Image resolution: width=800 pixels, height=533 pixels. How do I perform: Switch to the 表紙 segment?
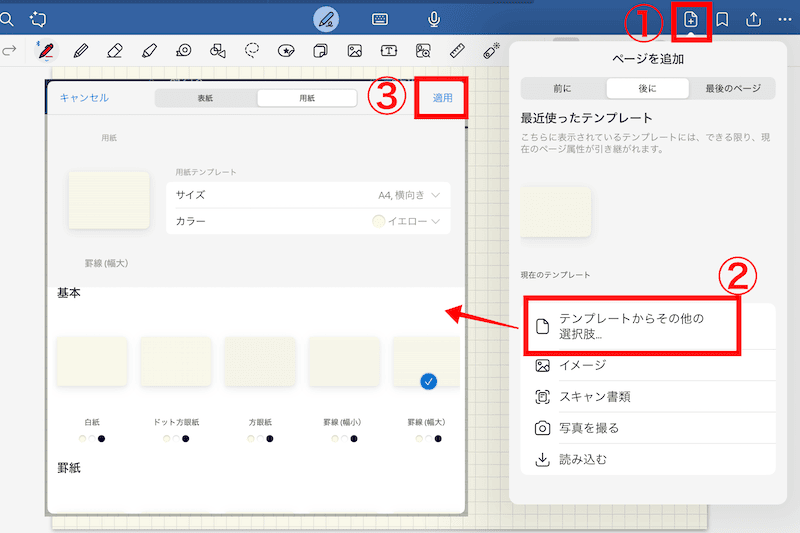tap(205, 98)
